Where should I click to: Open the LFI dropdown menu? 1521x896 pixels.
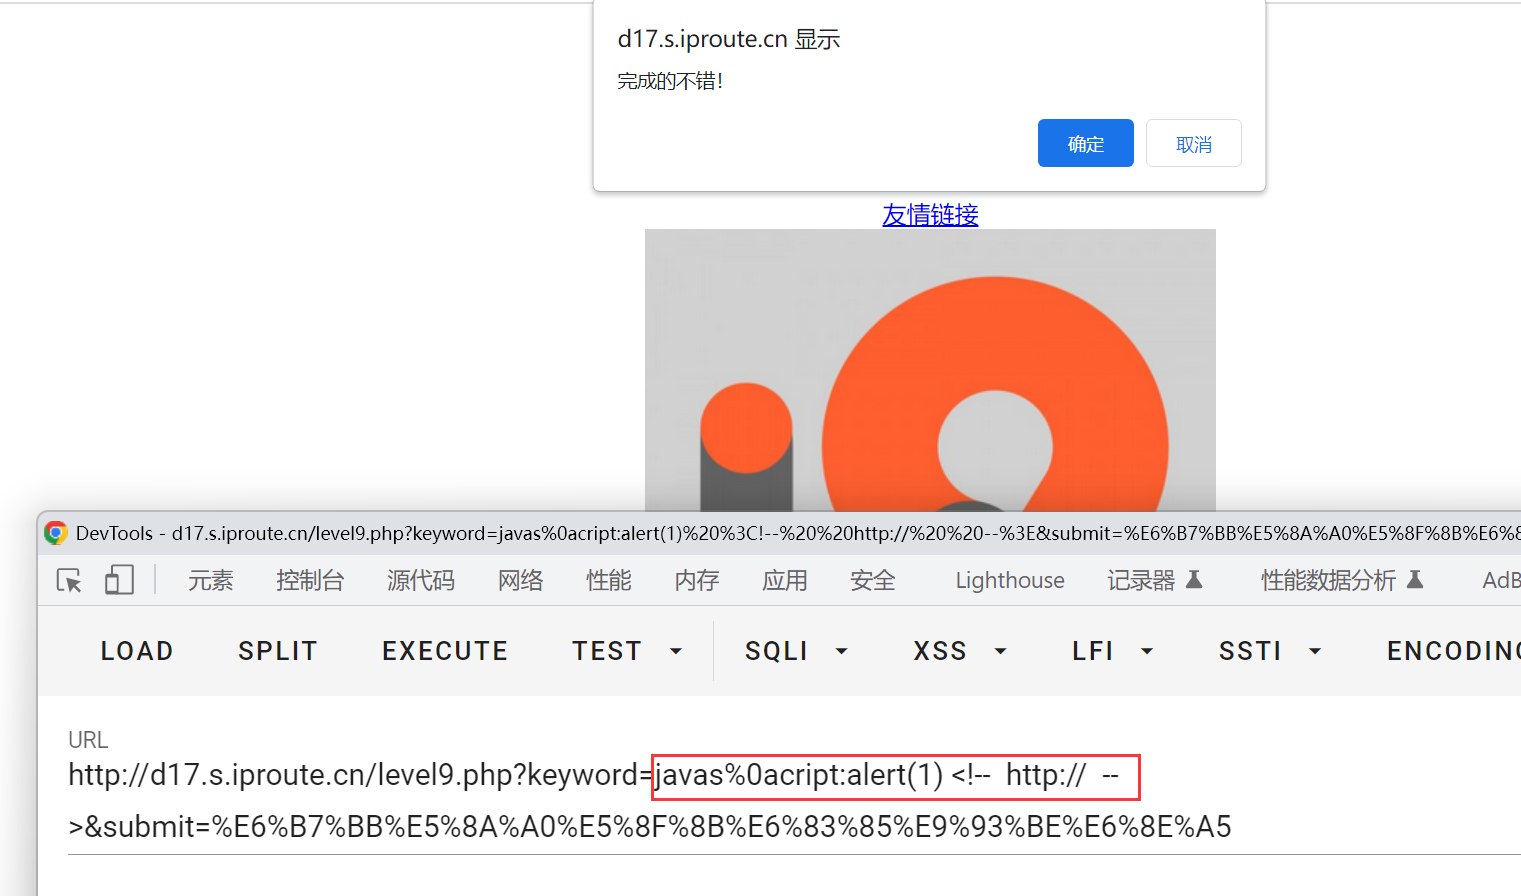tap(1112, 651)
